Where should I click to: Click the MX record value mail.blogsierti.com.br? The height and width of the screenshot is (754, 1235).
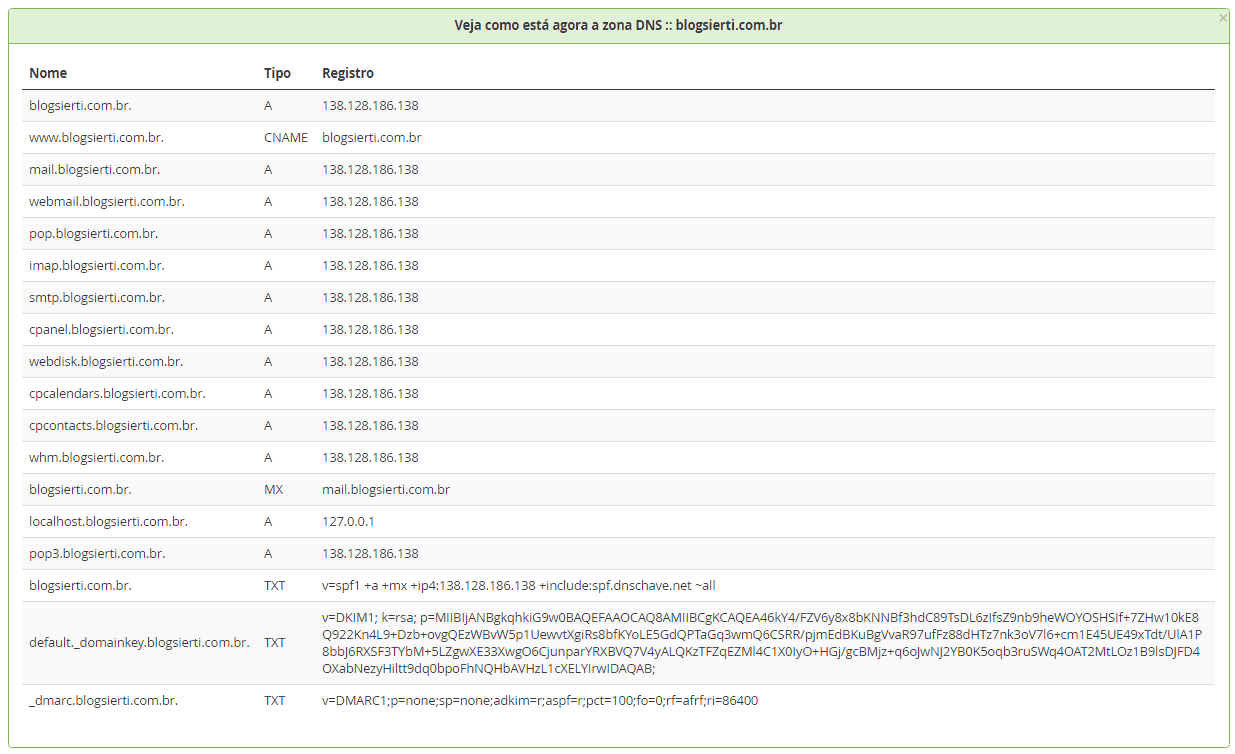point(385,489)
